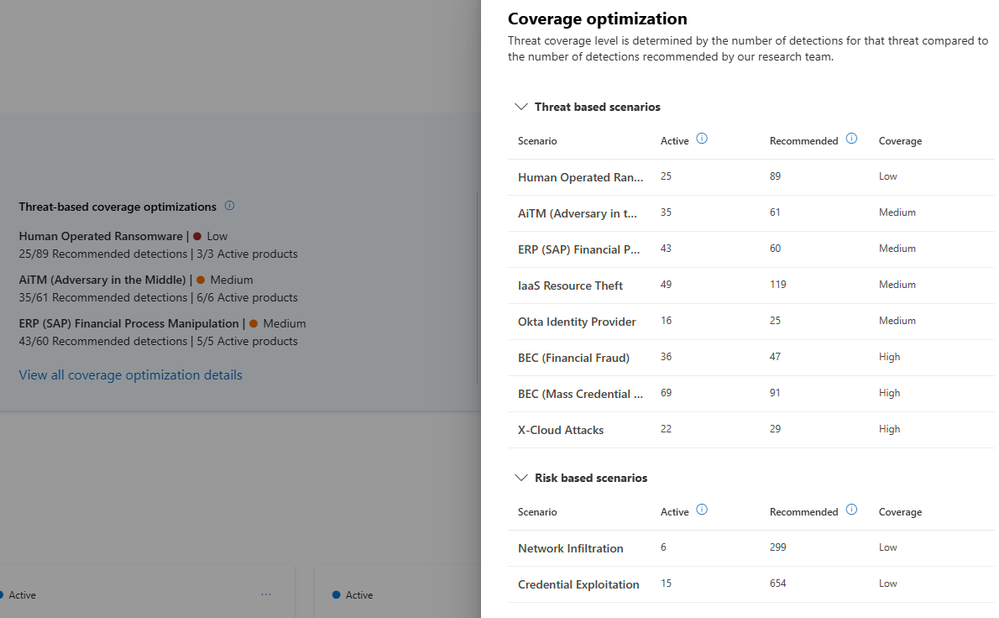This screenshot has width=999, height=618.
Task: Click info icon next to Active in threat table
Action: click(702, 139)
